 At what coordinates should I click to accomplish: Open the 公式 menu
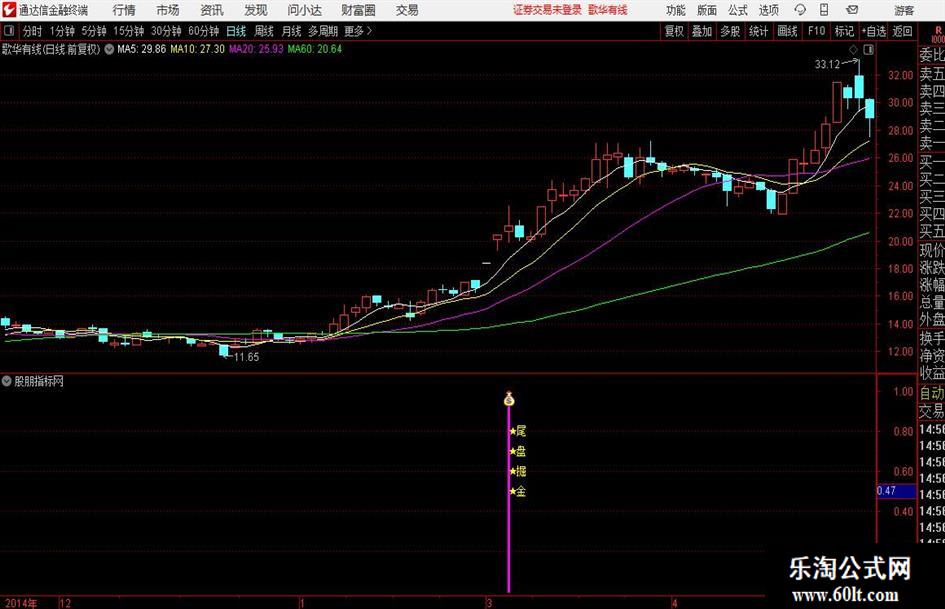pyautogui.click(x=738, y=10)
